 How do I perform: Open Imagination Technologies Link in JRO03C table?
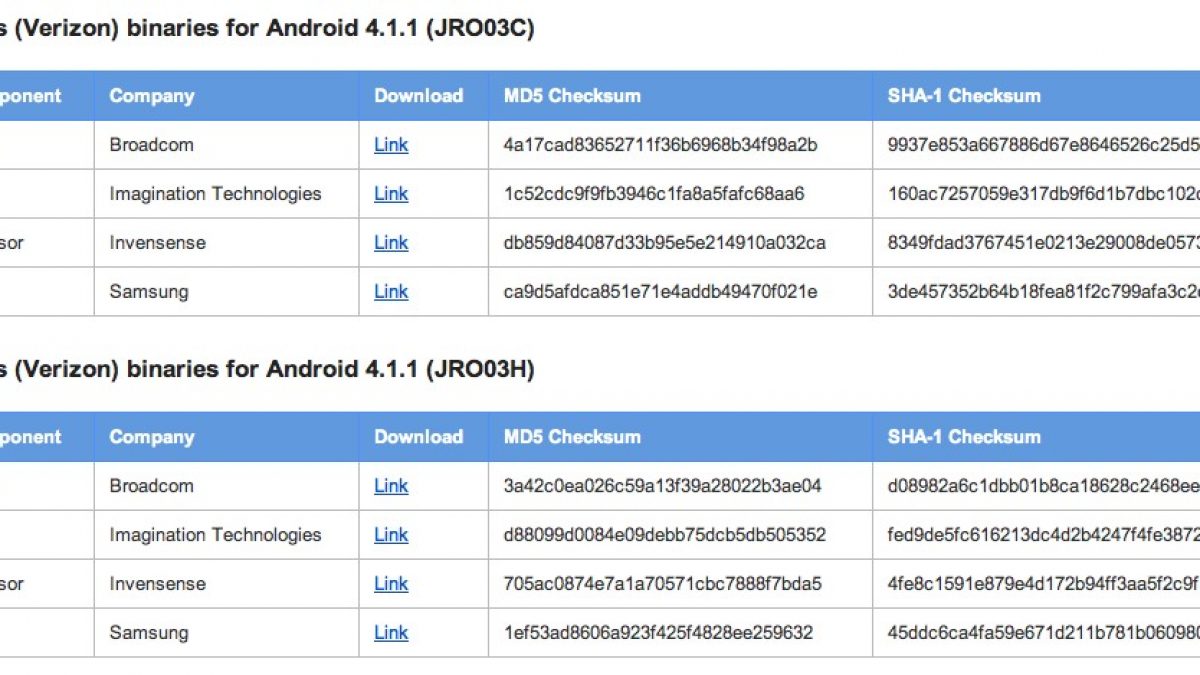[391, 194]
